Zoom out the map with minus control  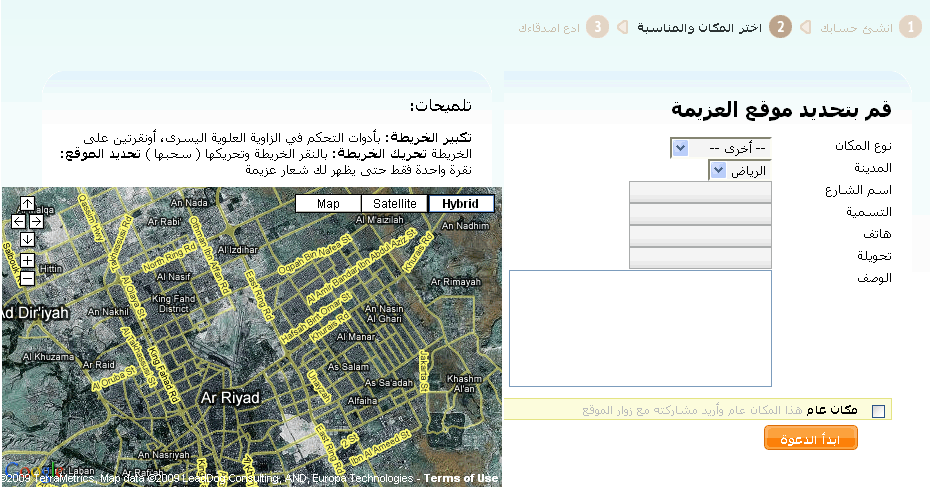27,278
